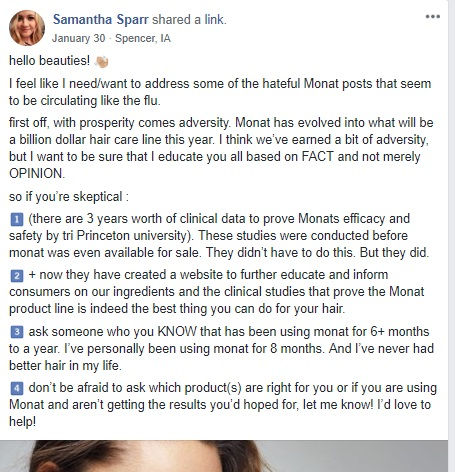Click the Spencer, IA location link

[x=143, y=38]
